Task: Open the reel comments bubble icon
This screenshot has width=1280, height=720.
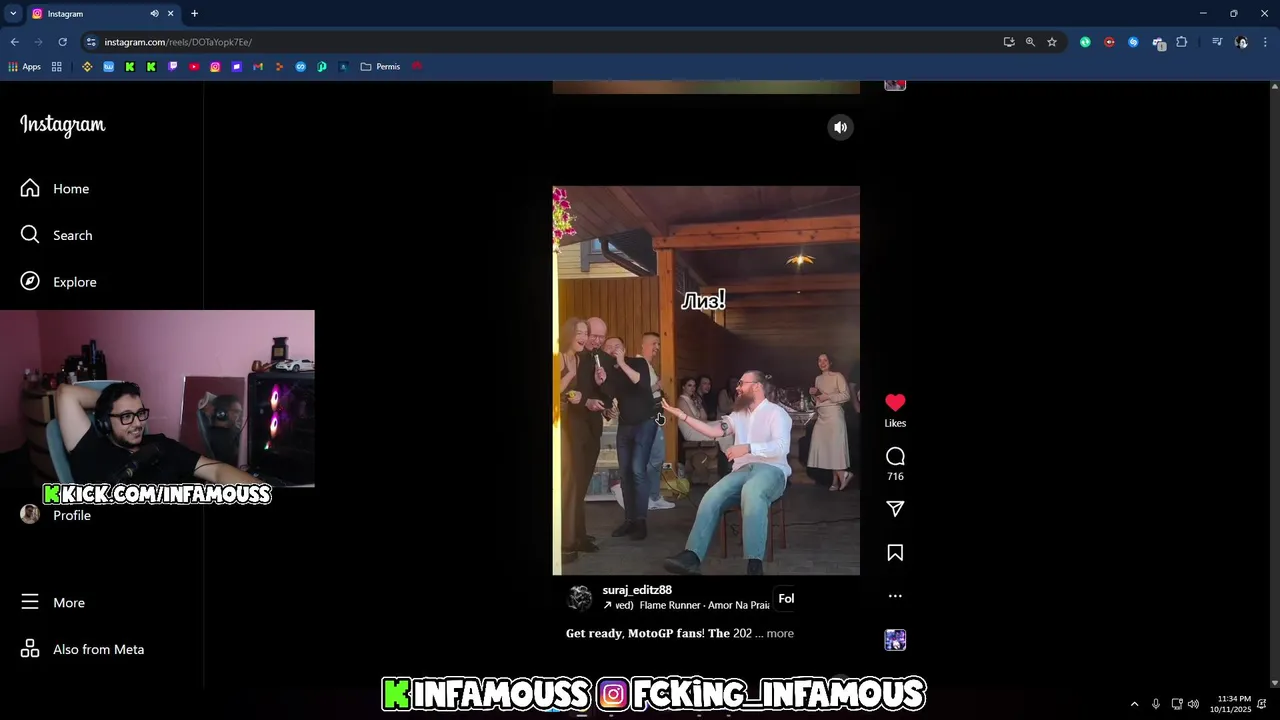Action: click(895, 456)
